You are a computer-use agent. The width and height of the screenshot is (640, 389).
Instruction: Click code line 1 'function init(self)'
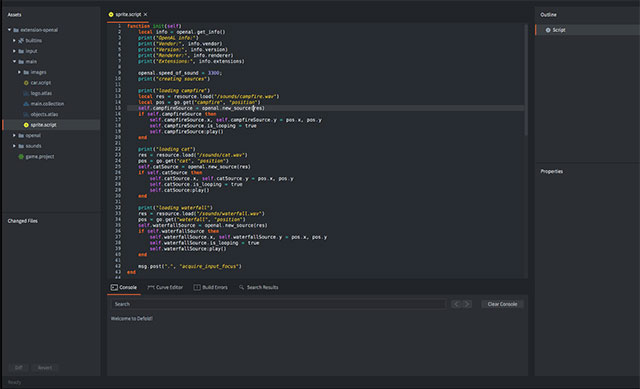(x=154, y=26)
